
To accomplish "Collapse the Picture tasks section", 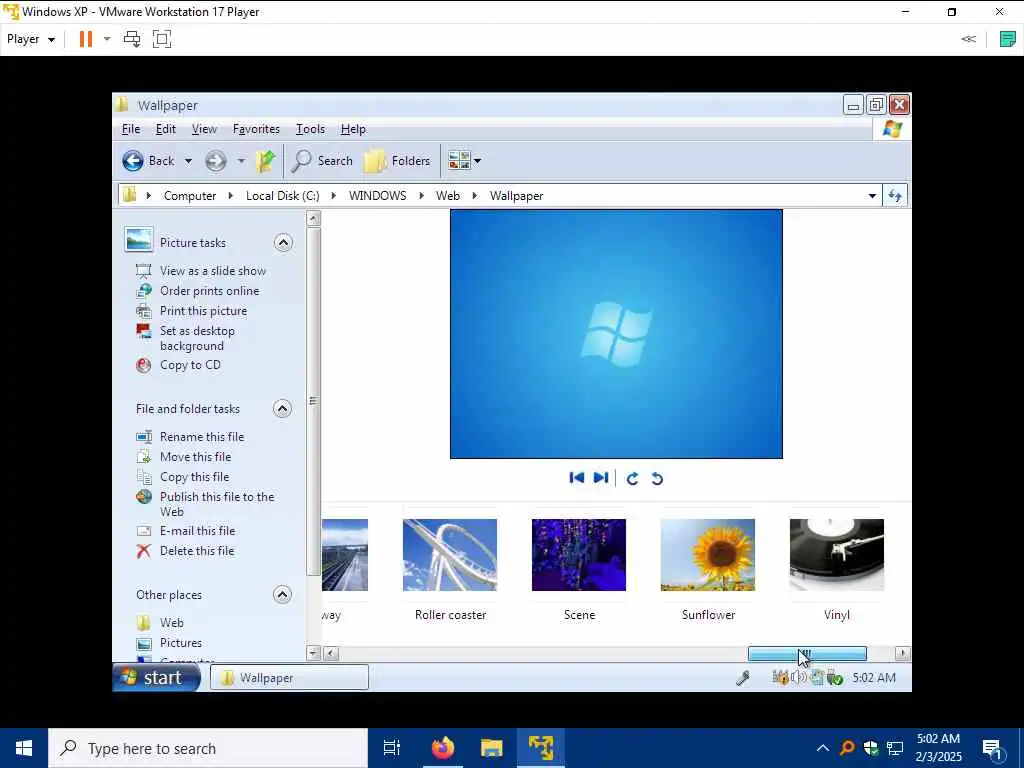I will point(283,243).
